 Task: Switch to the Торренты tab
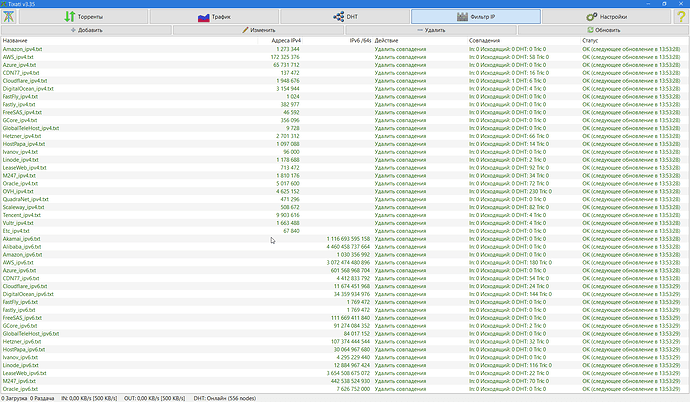click(83, 17)
